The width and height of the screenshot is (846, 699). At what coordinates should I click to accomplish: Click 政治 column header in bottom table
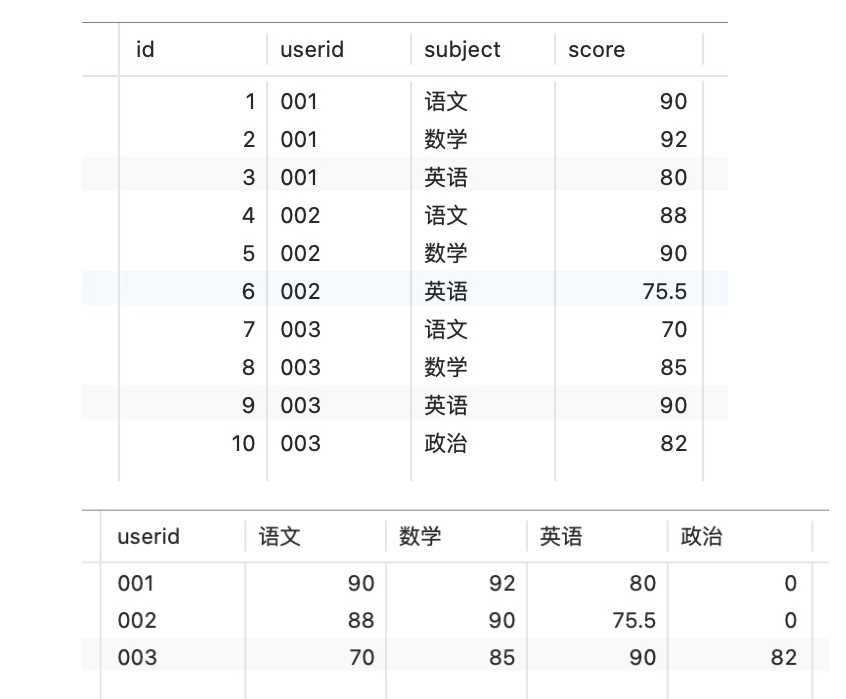pyautogui.click(x=701, y=537)
